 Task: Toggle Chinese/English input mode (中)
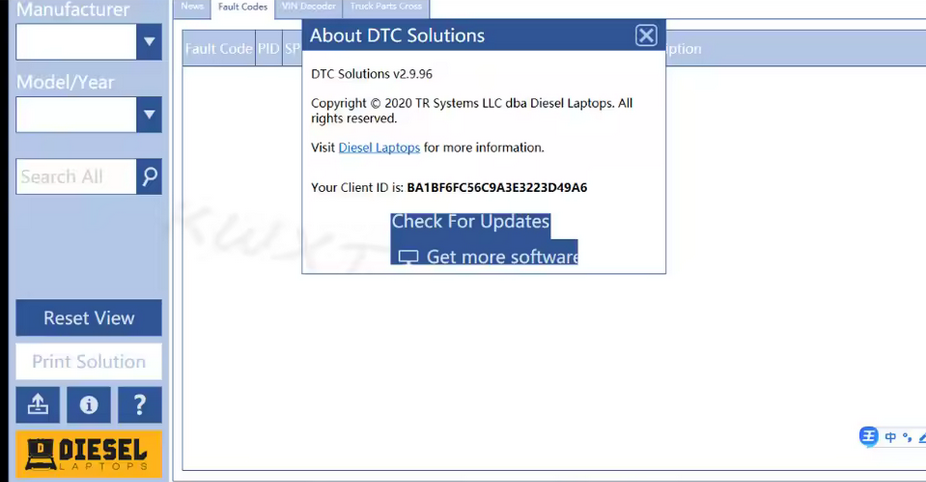[890, 437]
